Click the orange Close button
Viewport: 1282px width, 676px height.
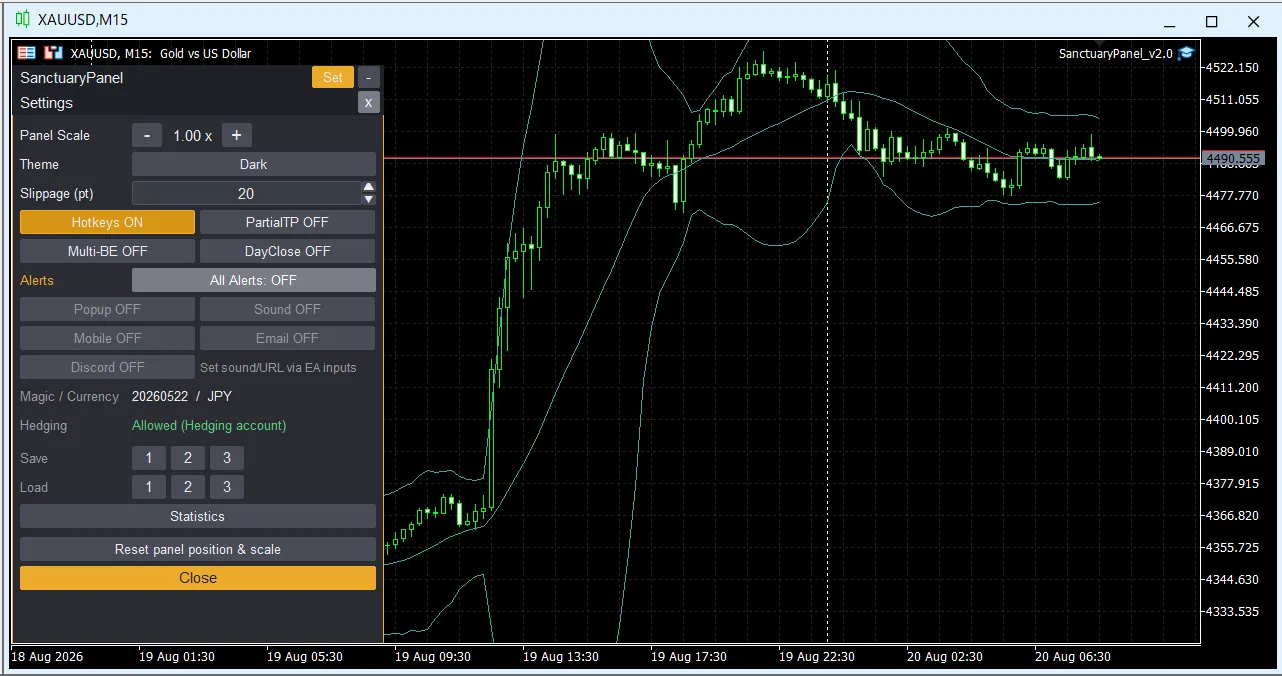point(198,578)
